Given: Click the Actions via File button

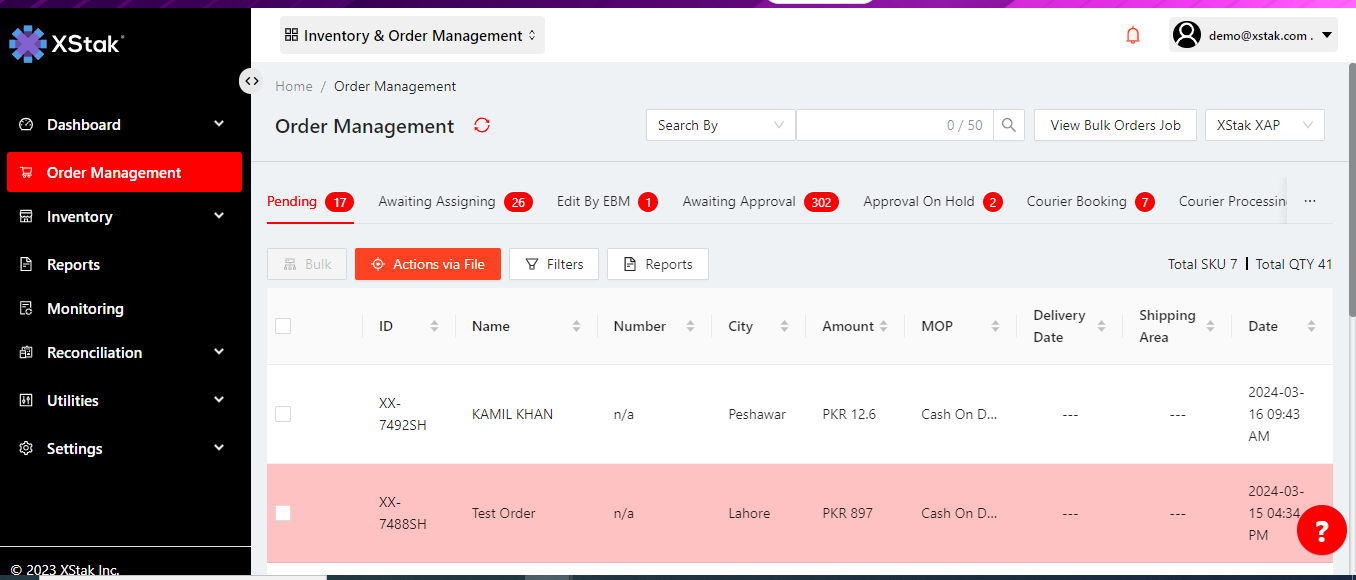Looking at the screenshot, I should [x=427, y=264].
